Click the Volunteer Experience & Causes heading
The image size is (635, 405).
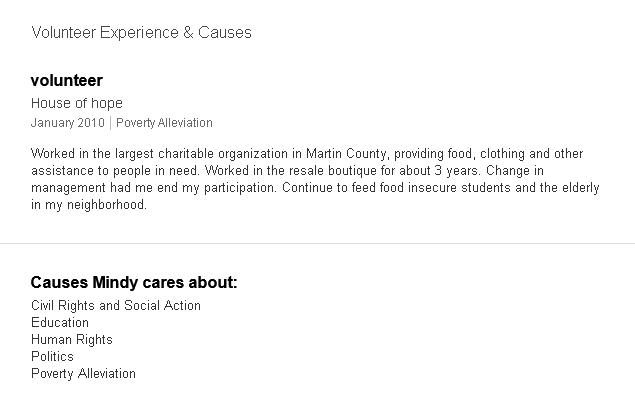pyautogui.click(x=141, y=33)
